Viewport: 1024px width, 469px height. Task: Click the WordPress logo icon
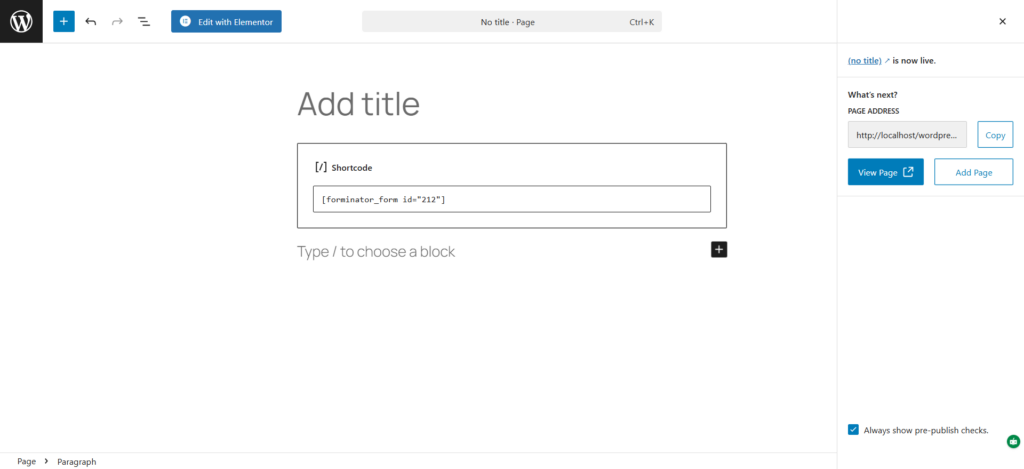point(21,21)
